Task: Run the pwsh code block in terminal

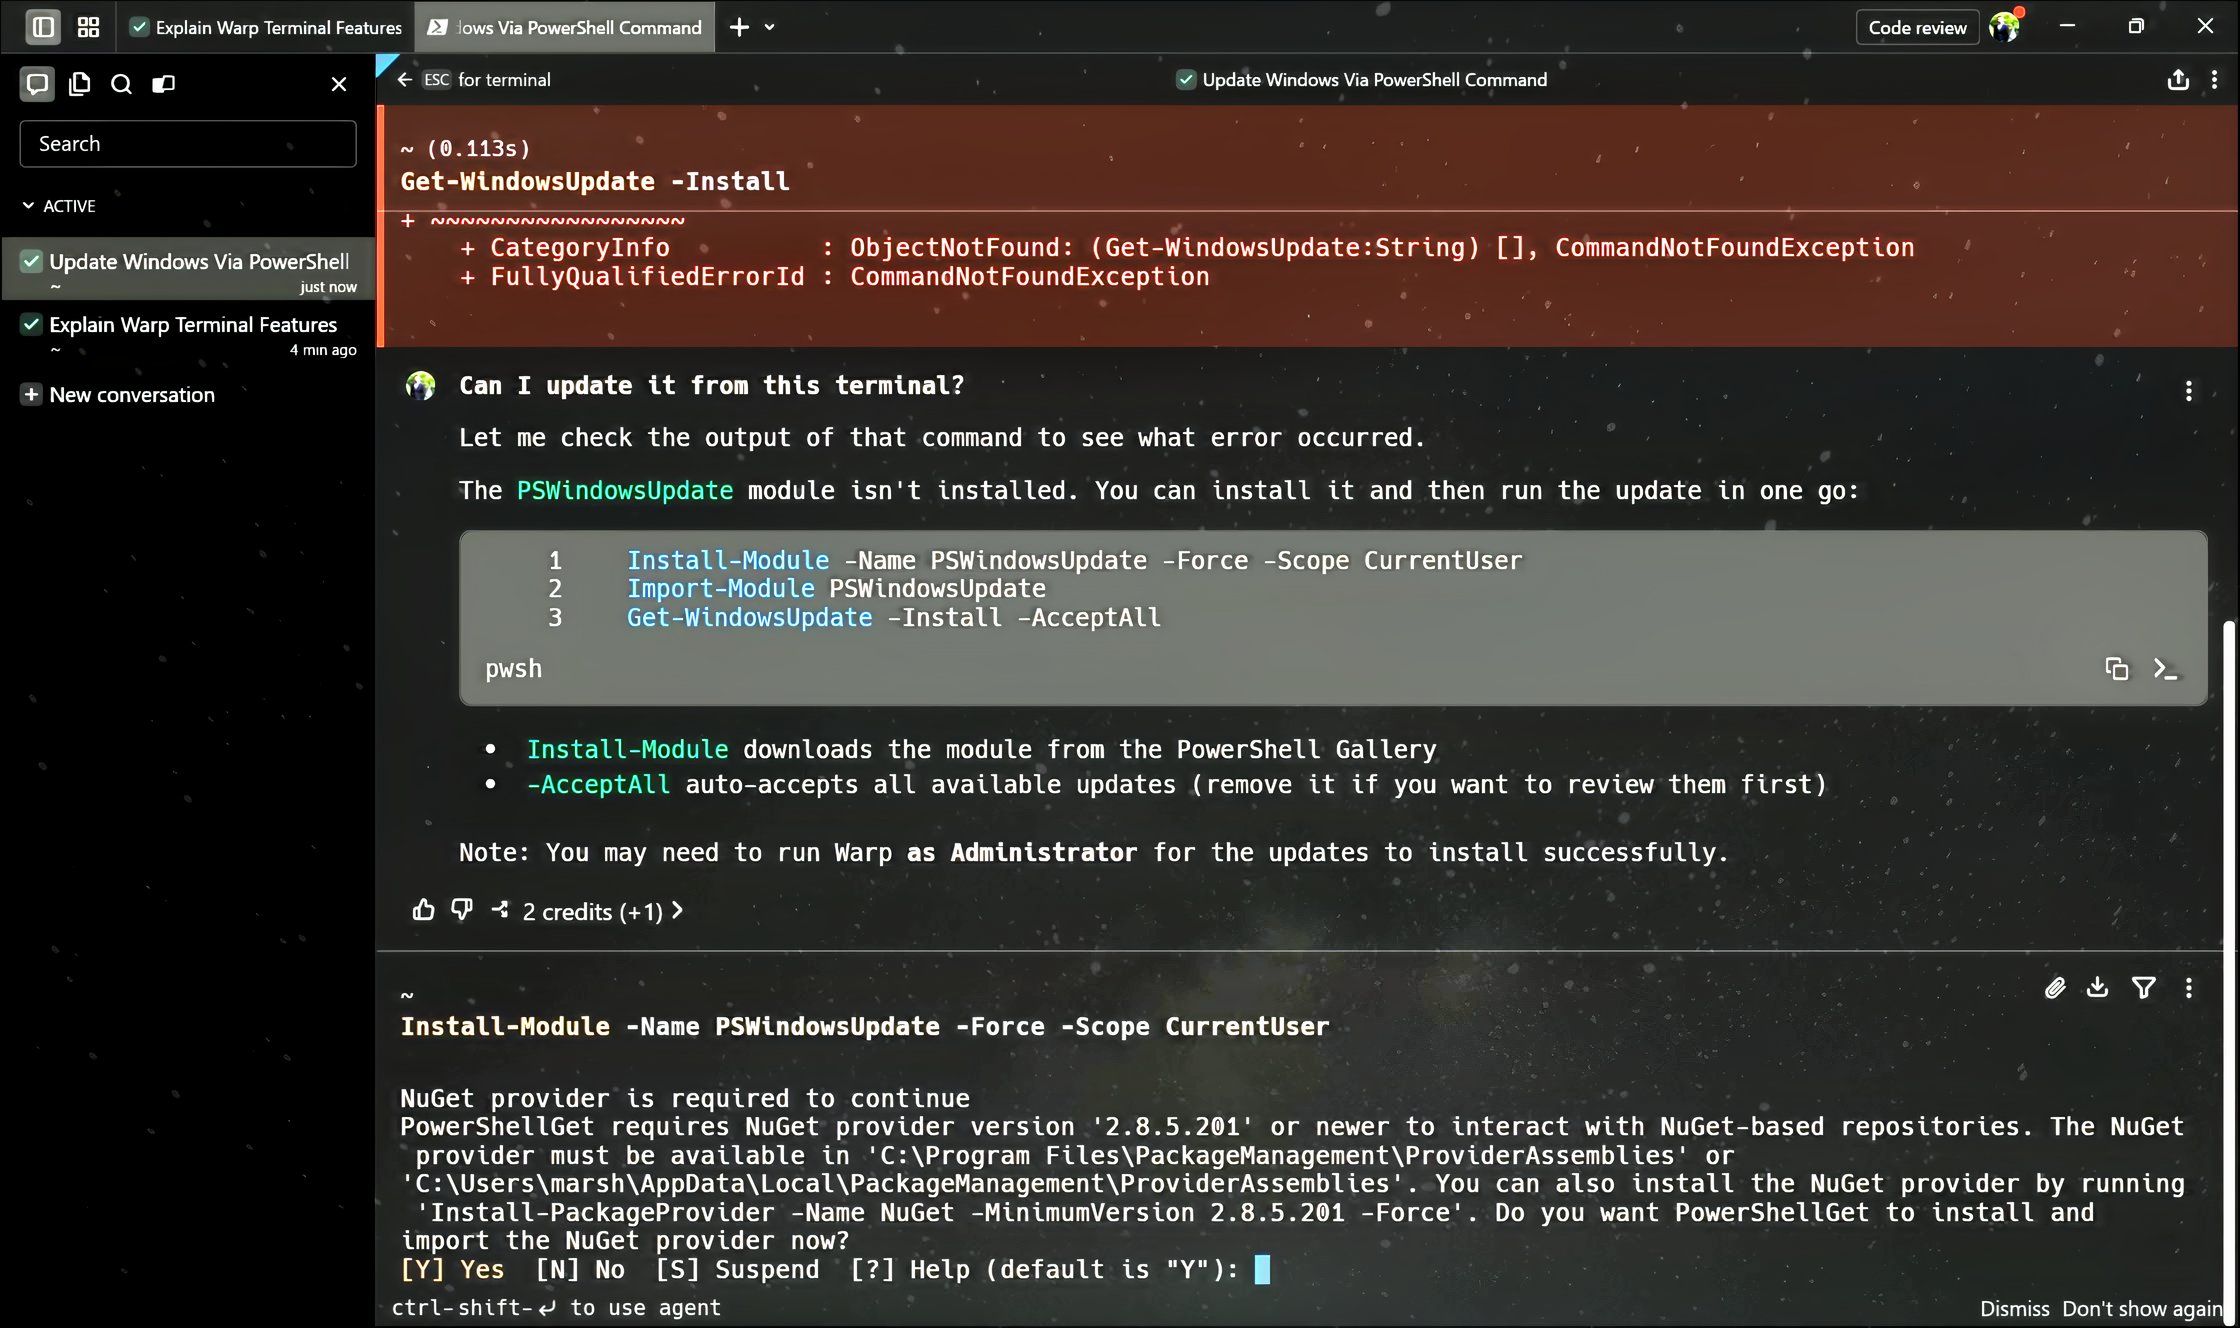Action: pyautogui.click(x=2165, y=669)
